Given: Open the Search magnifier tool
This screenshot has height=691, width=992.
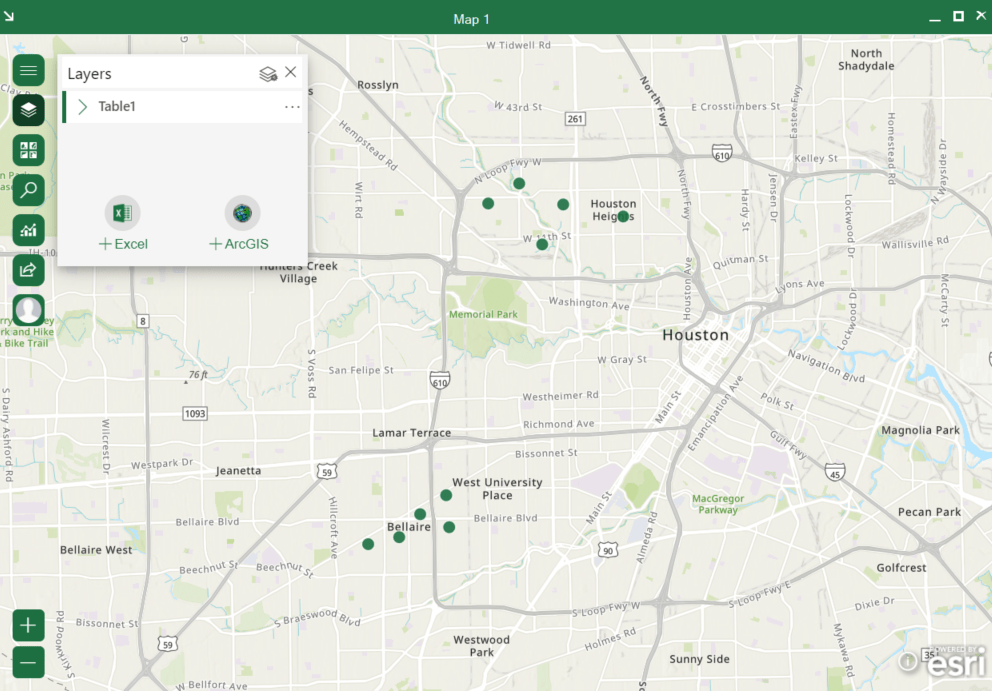Looking at the screenshot, I should coord(28,190).
